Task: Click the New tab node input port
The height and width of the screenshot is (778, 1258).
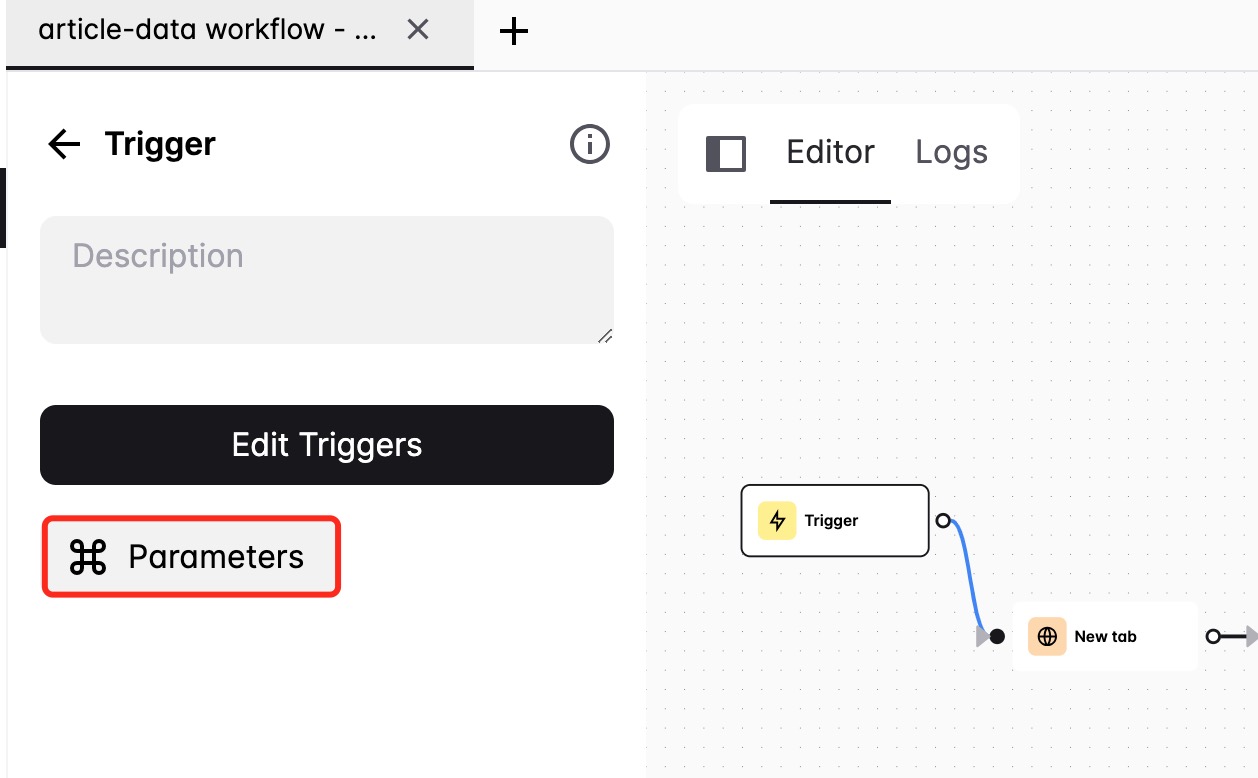Action: coord(997,637)
